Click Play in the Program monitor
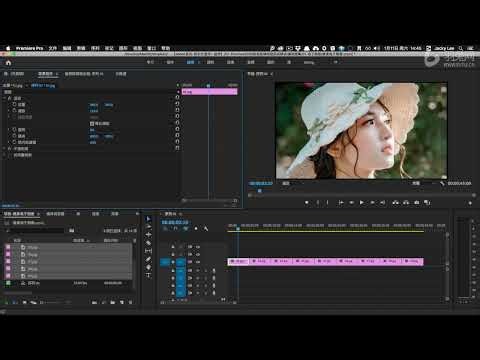Image resolution: width=480 pixels, height=360 pixels. tap(362, 202)
